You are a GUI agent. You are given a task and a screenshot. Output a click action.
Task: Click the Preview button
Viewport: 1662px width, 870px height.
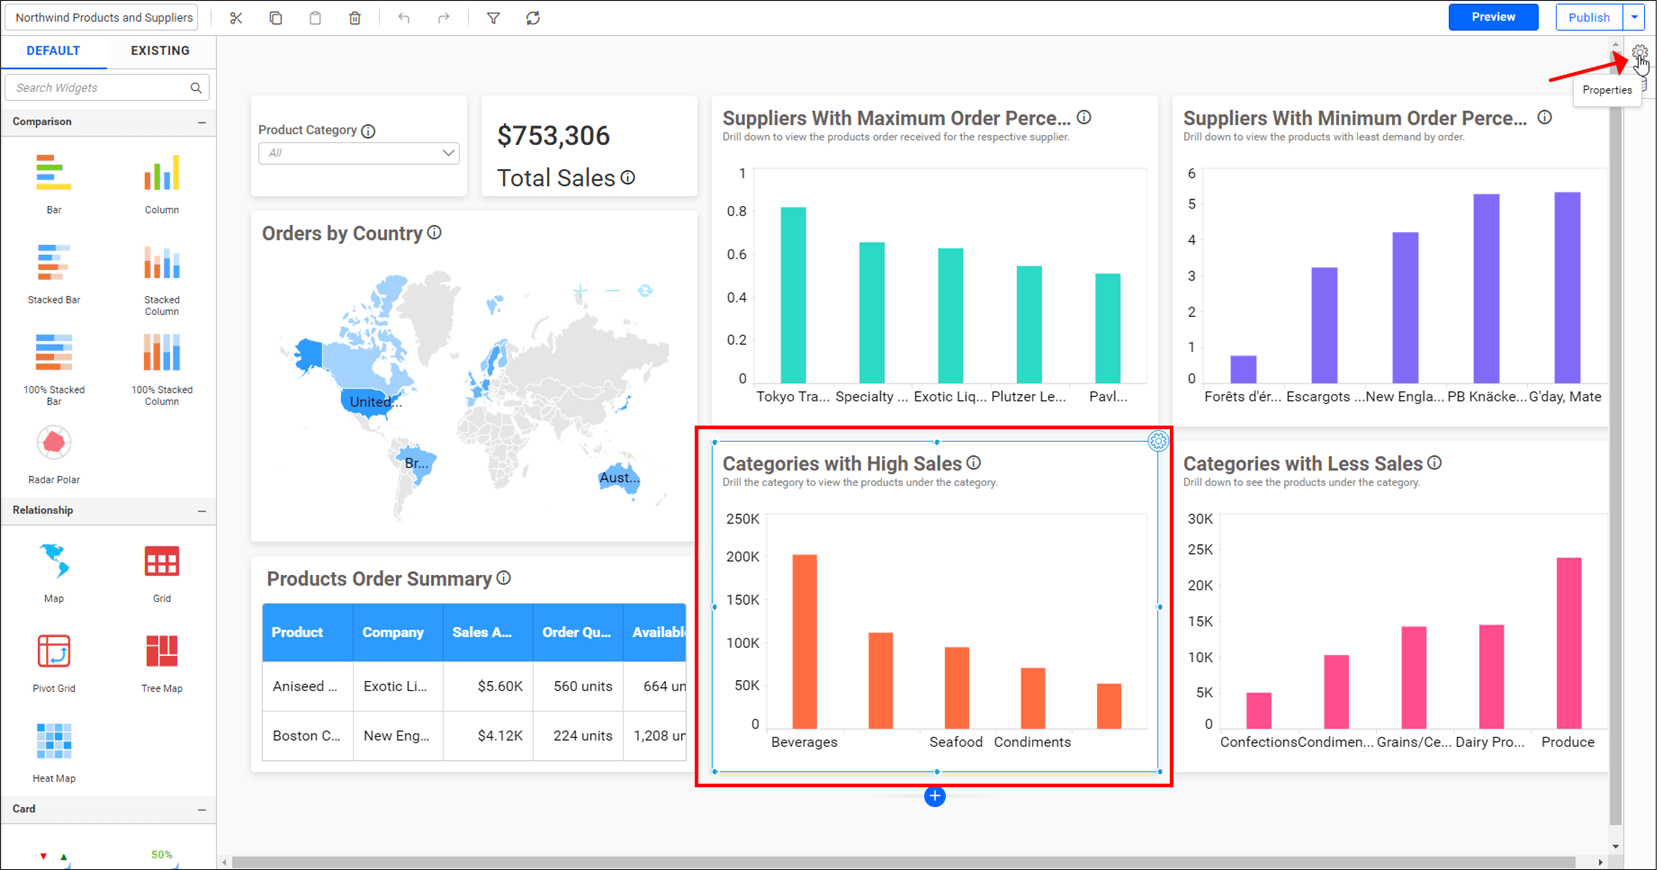1492,17
